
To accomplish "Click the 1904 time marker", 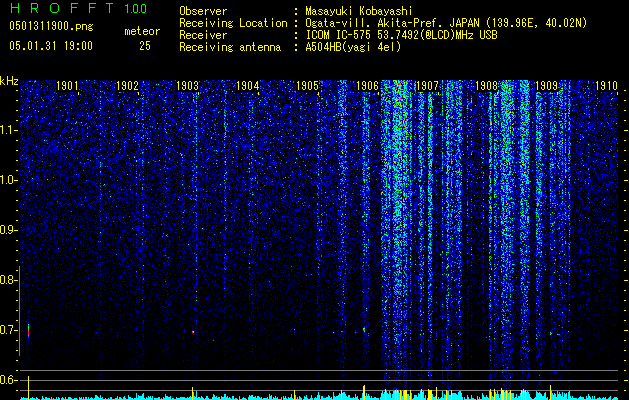I will tap(248, 86).
